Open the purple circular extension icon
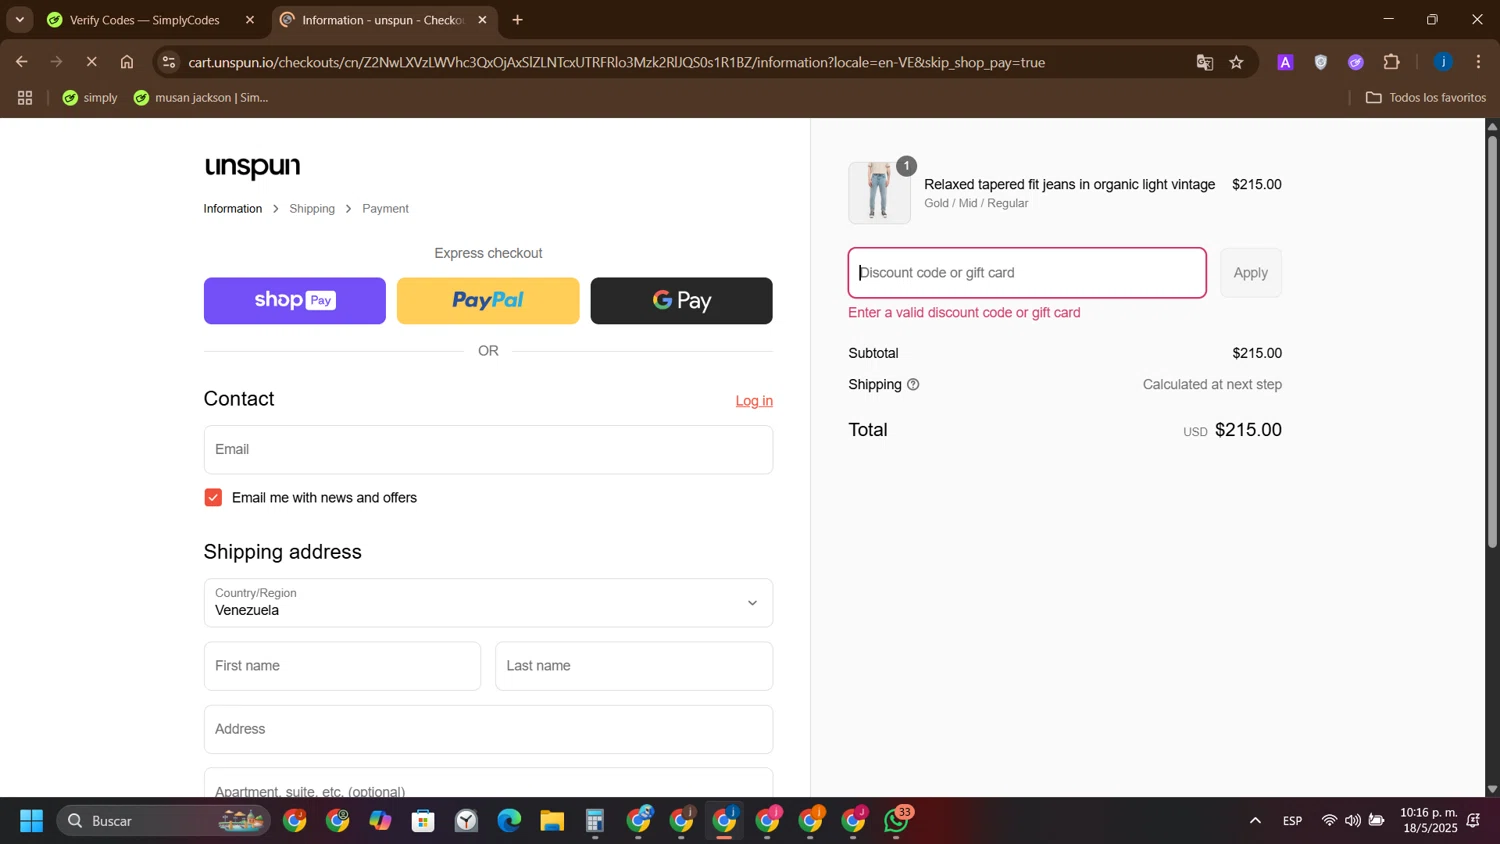The height and width of the screenshot is (844, 1500). (x=1356, y=62)
